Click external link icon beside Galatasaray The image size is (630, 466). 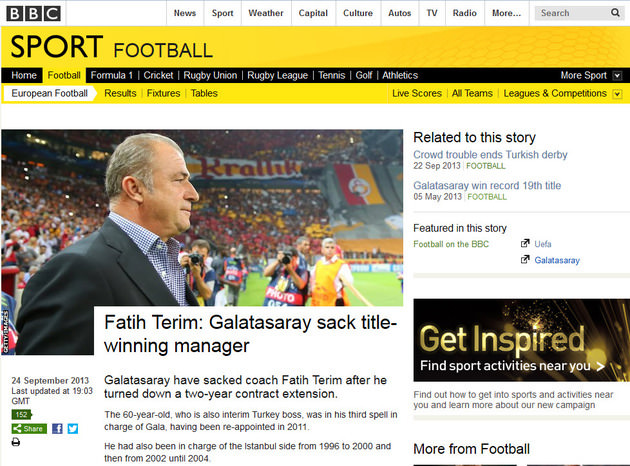pyautogui.click(x=525, y=260)
